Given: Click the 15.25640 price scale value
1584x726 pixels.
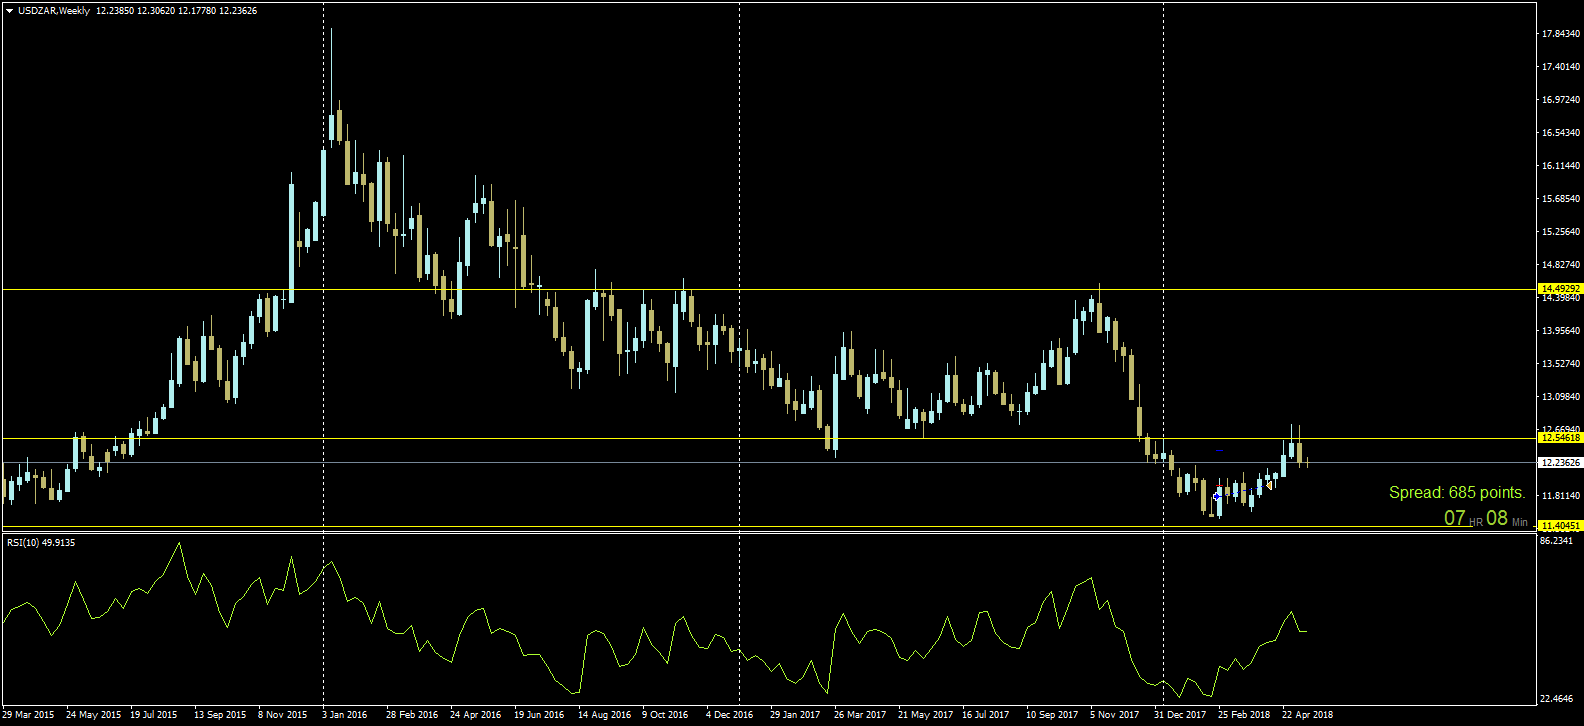Looking at the screenshot, I should pos(1561,232).
